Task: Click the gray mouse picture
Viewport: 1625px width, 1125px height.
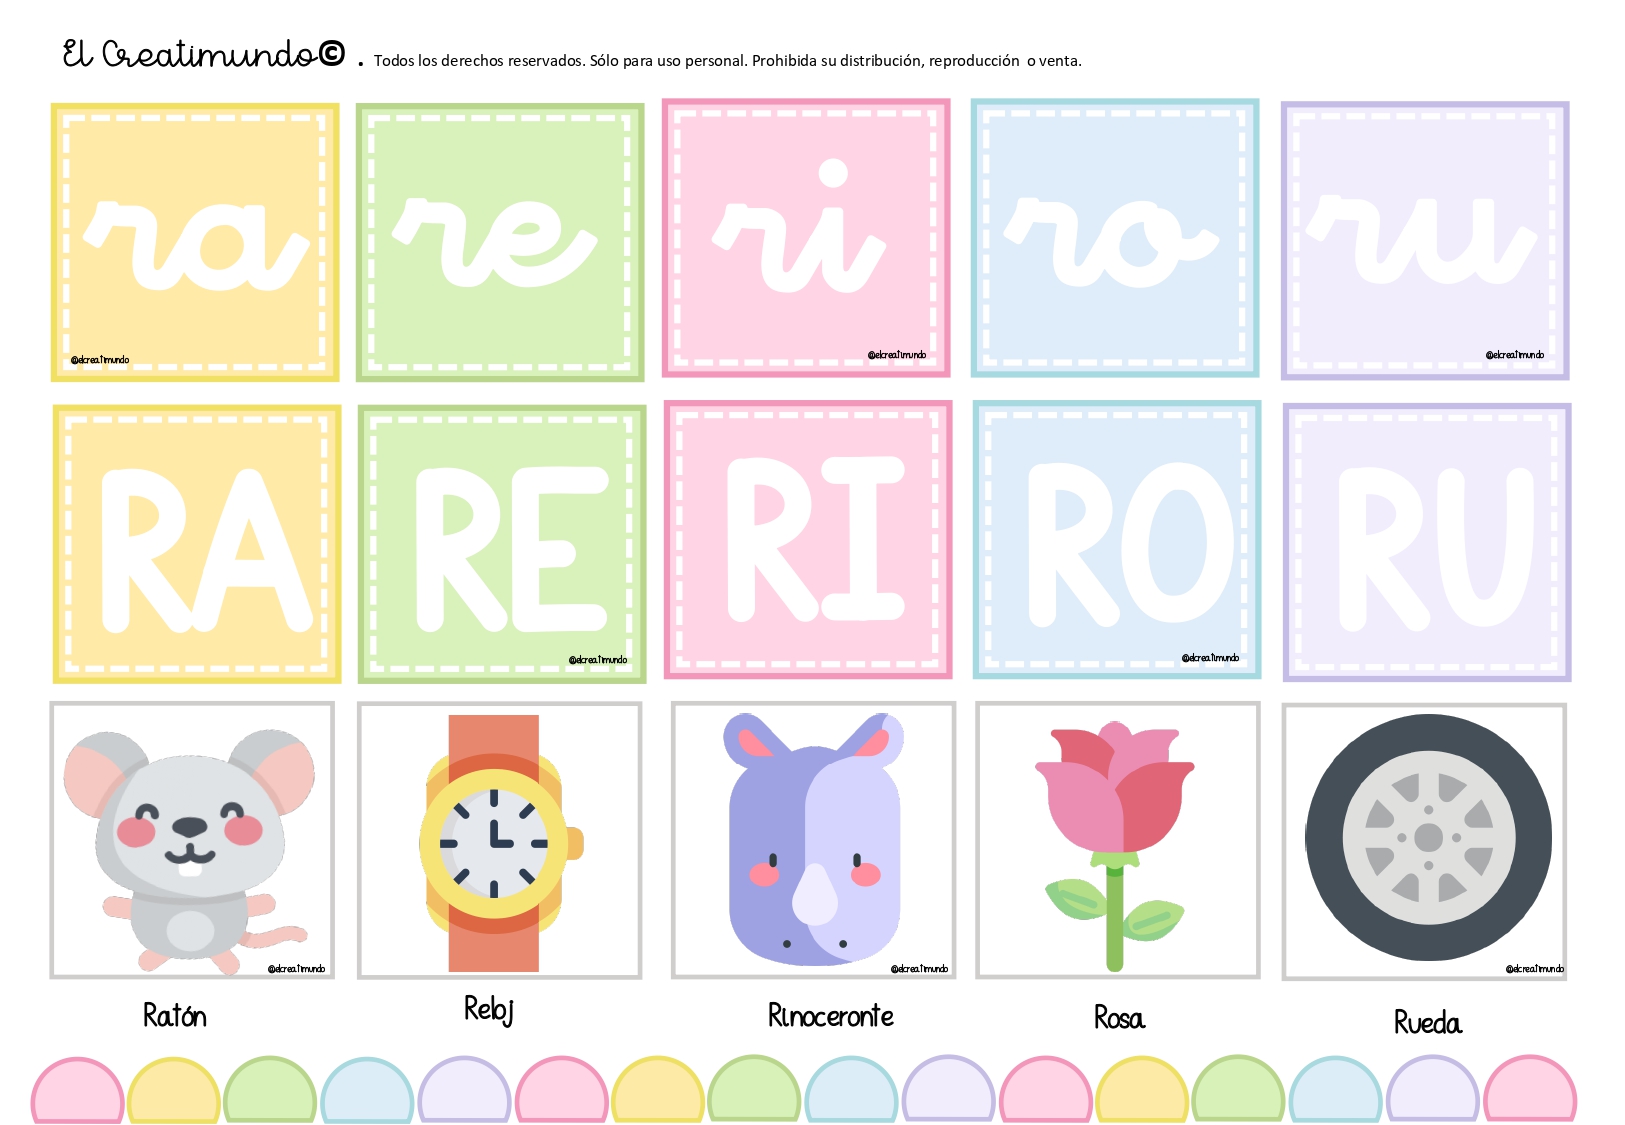Action: (191, 840)
